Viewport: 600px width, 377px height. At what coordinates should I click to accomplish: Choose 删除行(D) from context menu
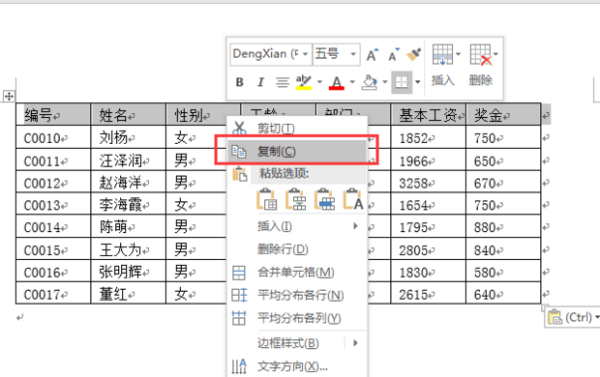click(x=298, y=250)
